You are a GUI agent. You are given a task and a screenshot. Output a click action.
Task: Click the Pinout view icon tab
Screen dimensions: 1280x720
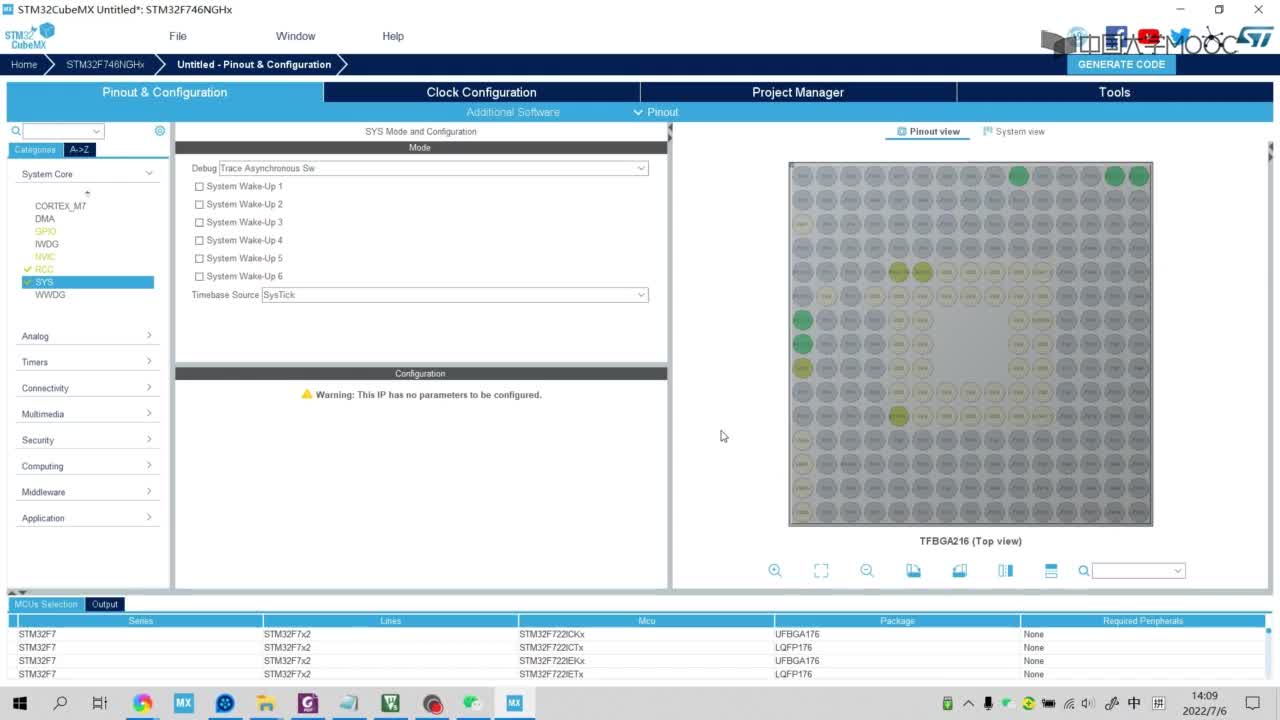tap(928, 131)
